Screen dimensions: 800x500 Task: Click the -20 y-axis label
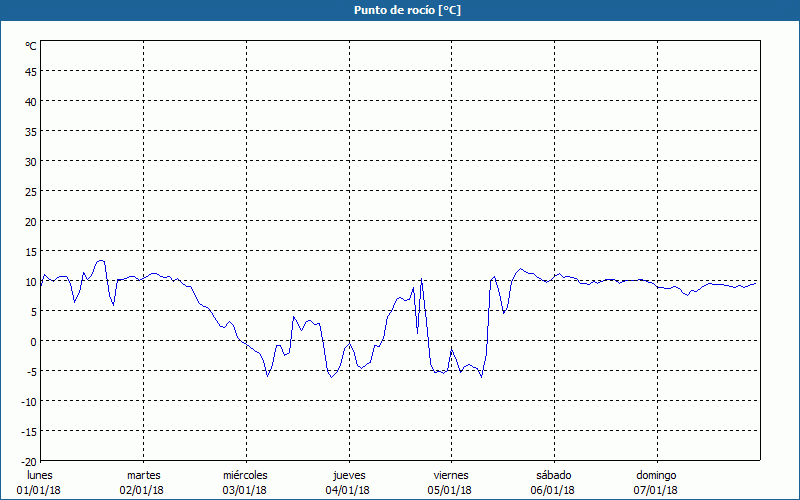(x=29, y=461)
